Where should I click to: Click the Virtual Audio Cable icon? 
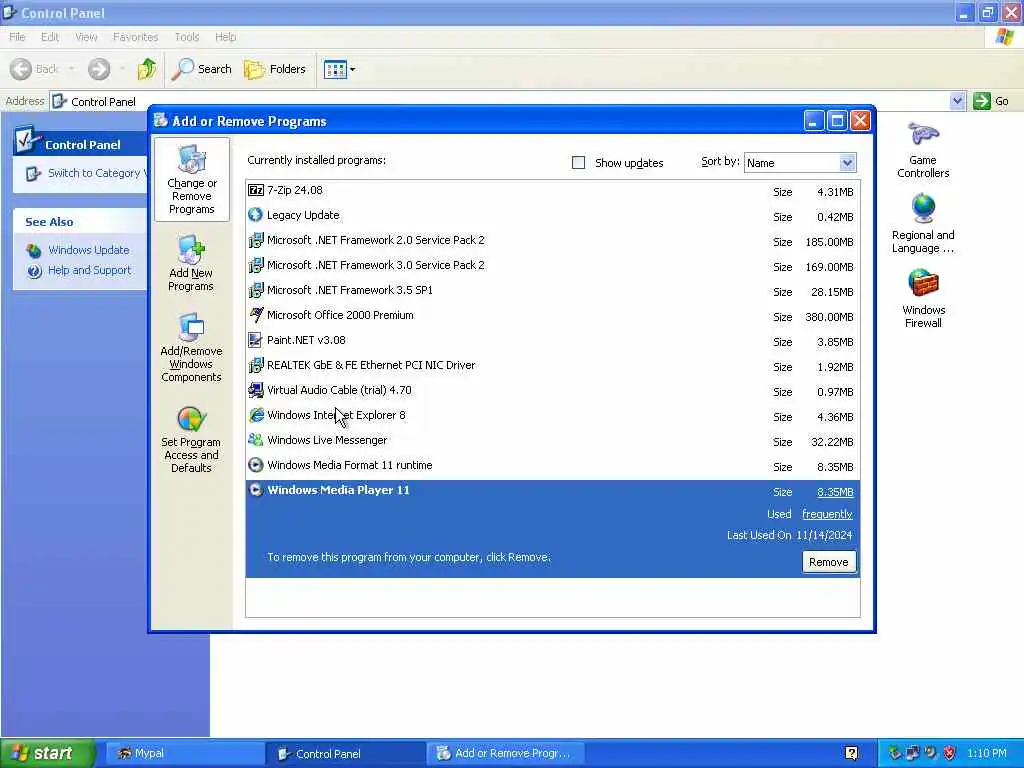[256, 390]
